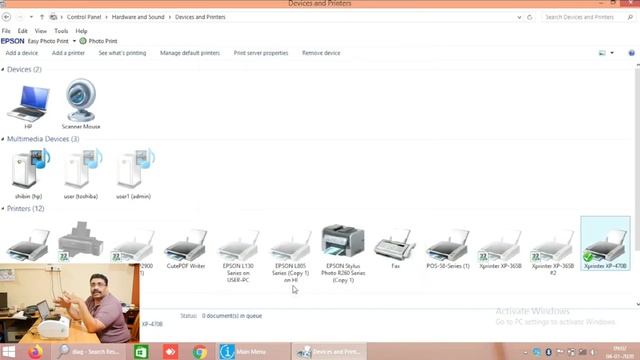Open the File menu
This screenshot has height=360, width=640.
point(6,31)
